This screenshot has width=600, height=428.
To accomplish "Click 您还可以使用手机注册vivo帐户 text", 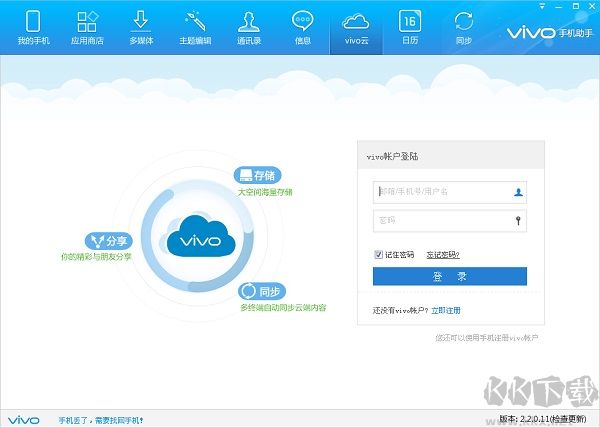I will [487, 338].
